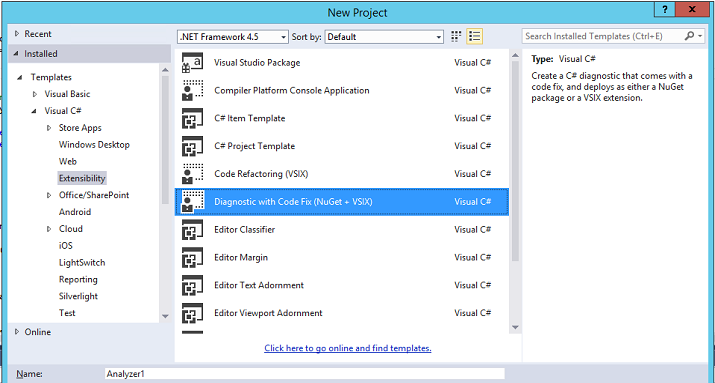Image resolution: width=715 pixels, height=383 pixels.
Task: Collapse the Visual C# node arrow
Action: 34,111
